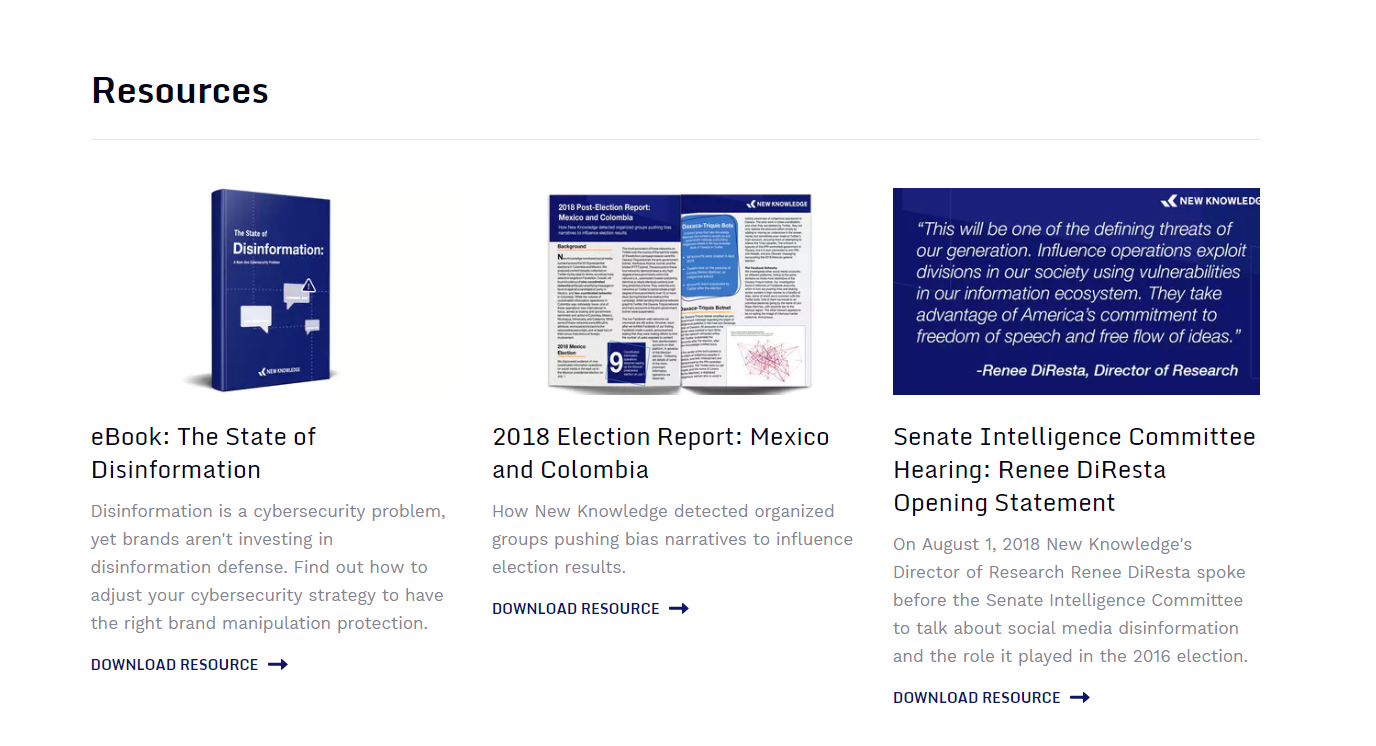The height and width of the screenshot is (746, 1376).
Task: Click the arrow icon under the Election Report description
Action: coord(679,609)
